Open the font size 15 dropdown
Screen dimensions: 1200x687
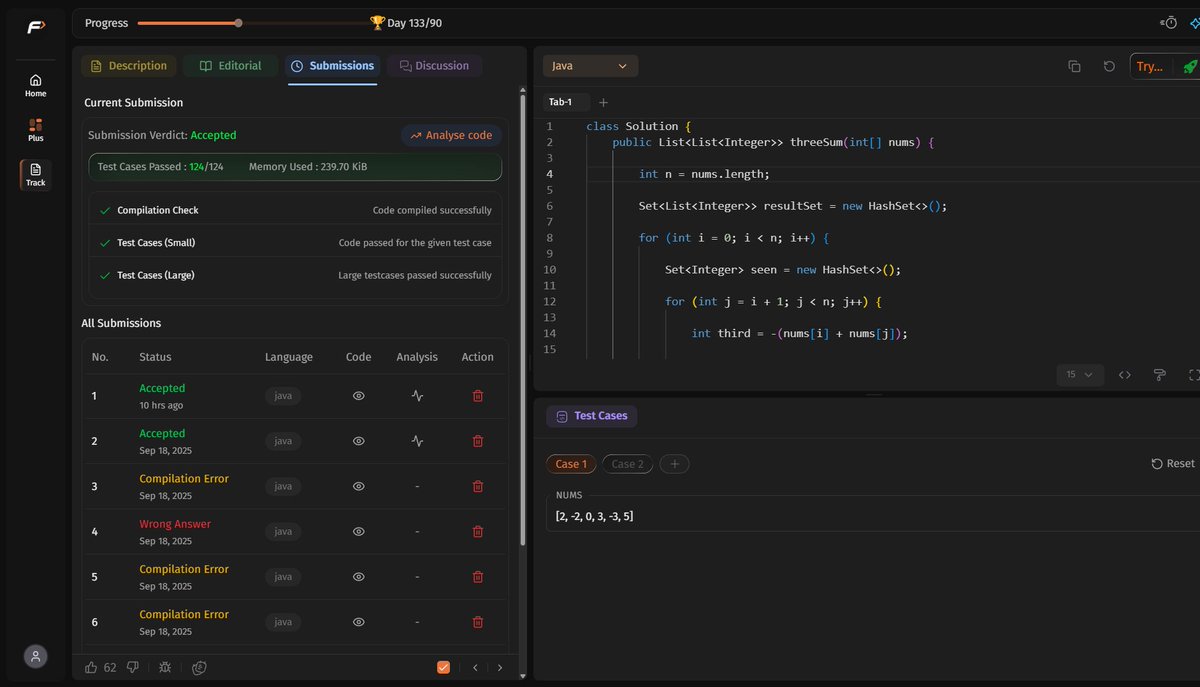[x=1080, y=375]
